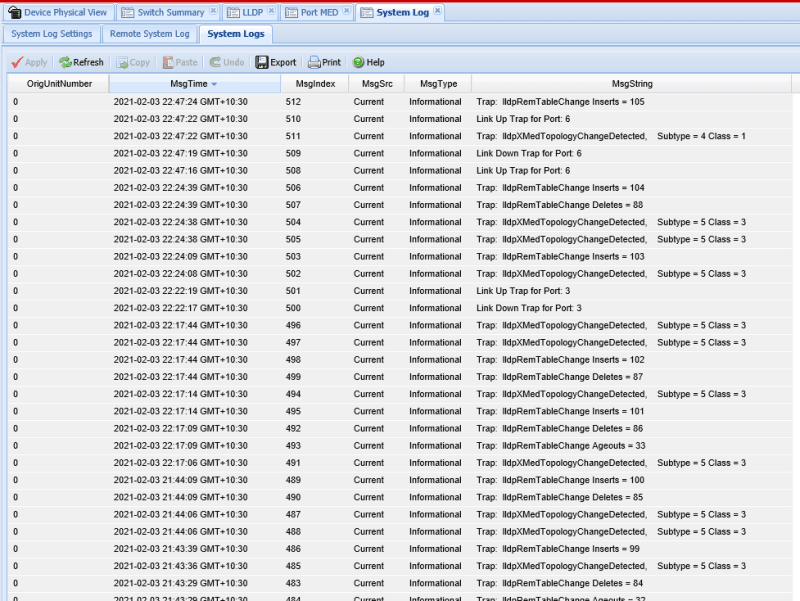The height and width of the screenshot is (601, 800).
Task: Click the LLDP tab icon
Action: pyautogui.click(x=233, y=12)
